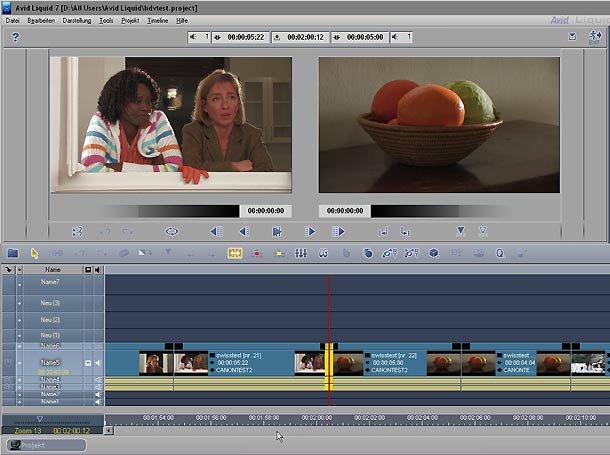Open the track header arrow menu
Viewport: 610px width, 455px height.
[x=10, y=270]
